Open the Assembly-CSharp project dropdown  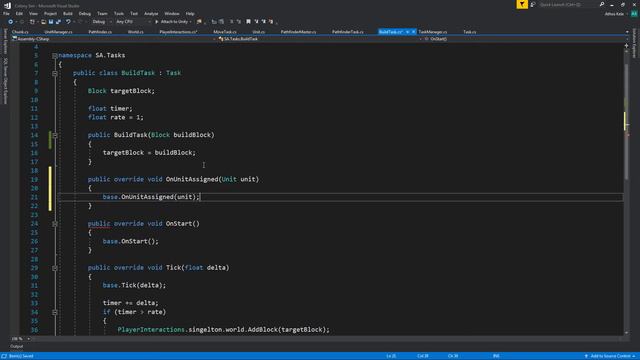tap(113, 39)
